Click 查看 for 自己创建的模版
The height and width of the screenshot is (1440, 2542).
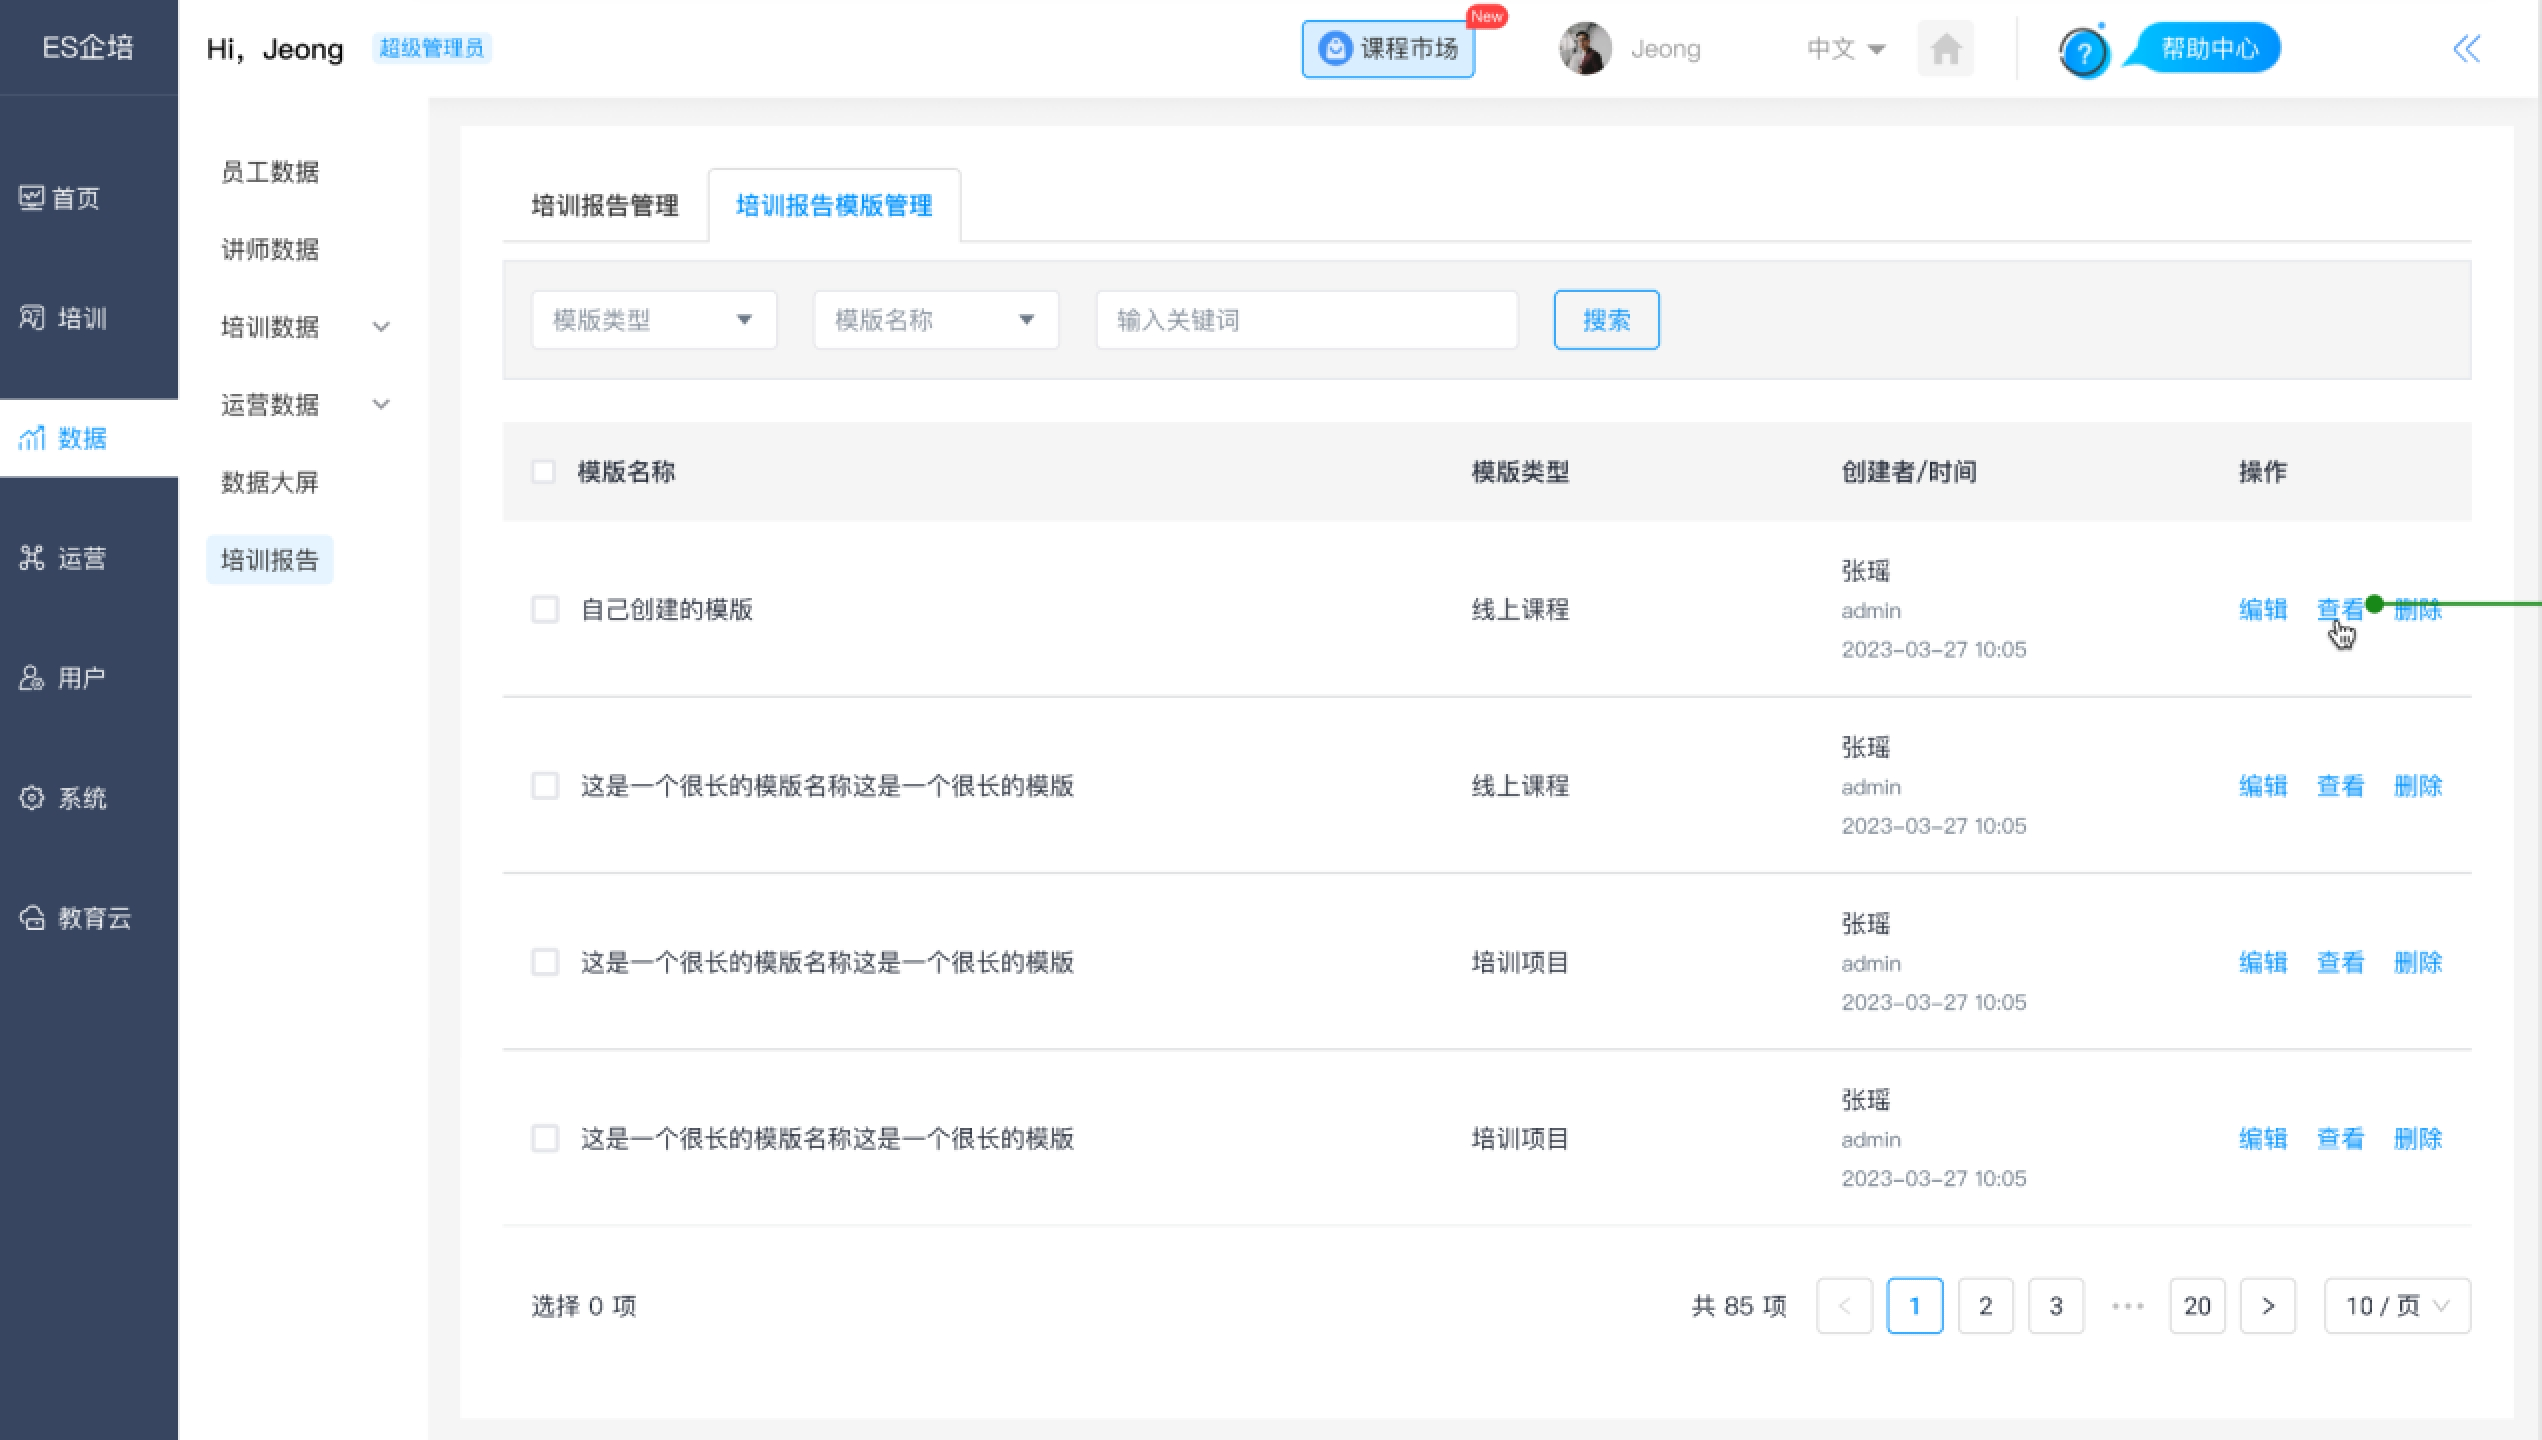pos(2340,609)
